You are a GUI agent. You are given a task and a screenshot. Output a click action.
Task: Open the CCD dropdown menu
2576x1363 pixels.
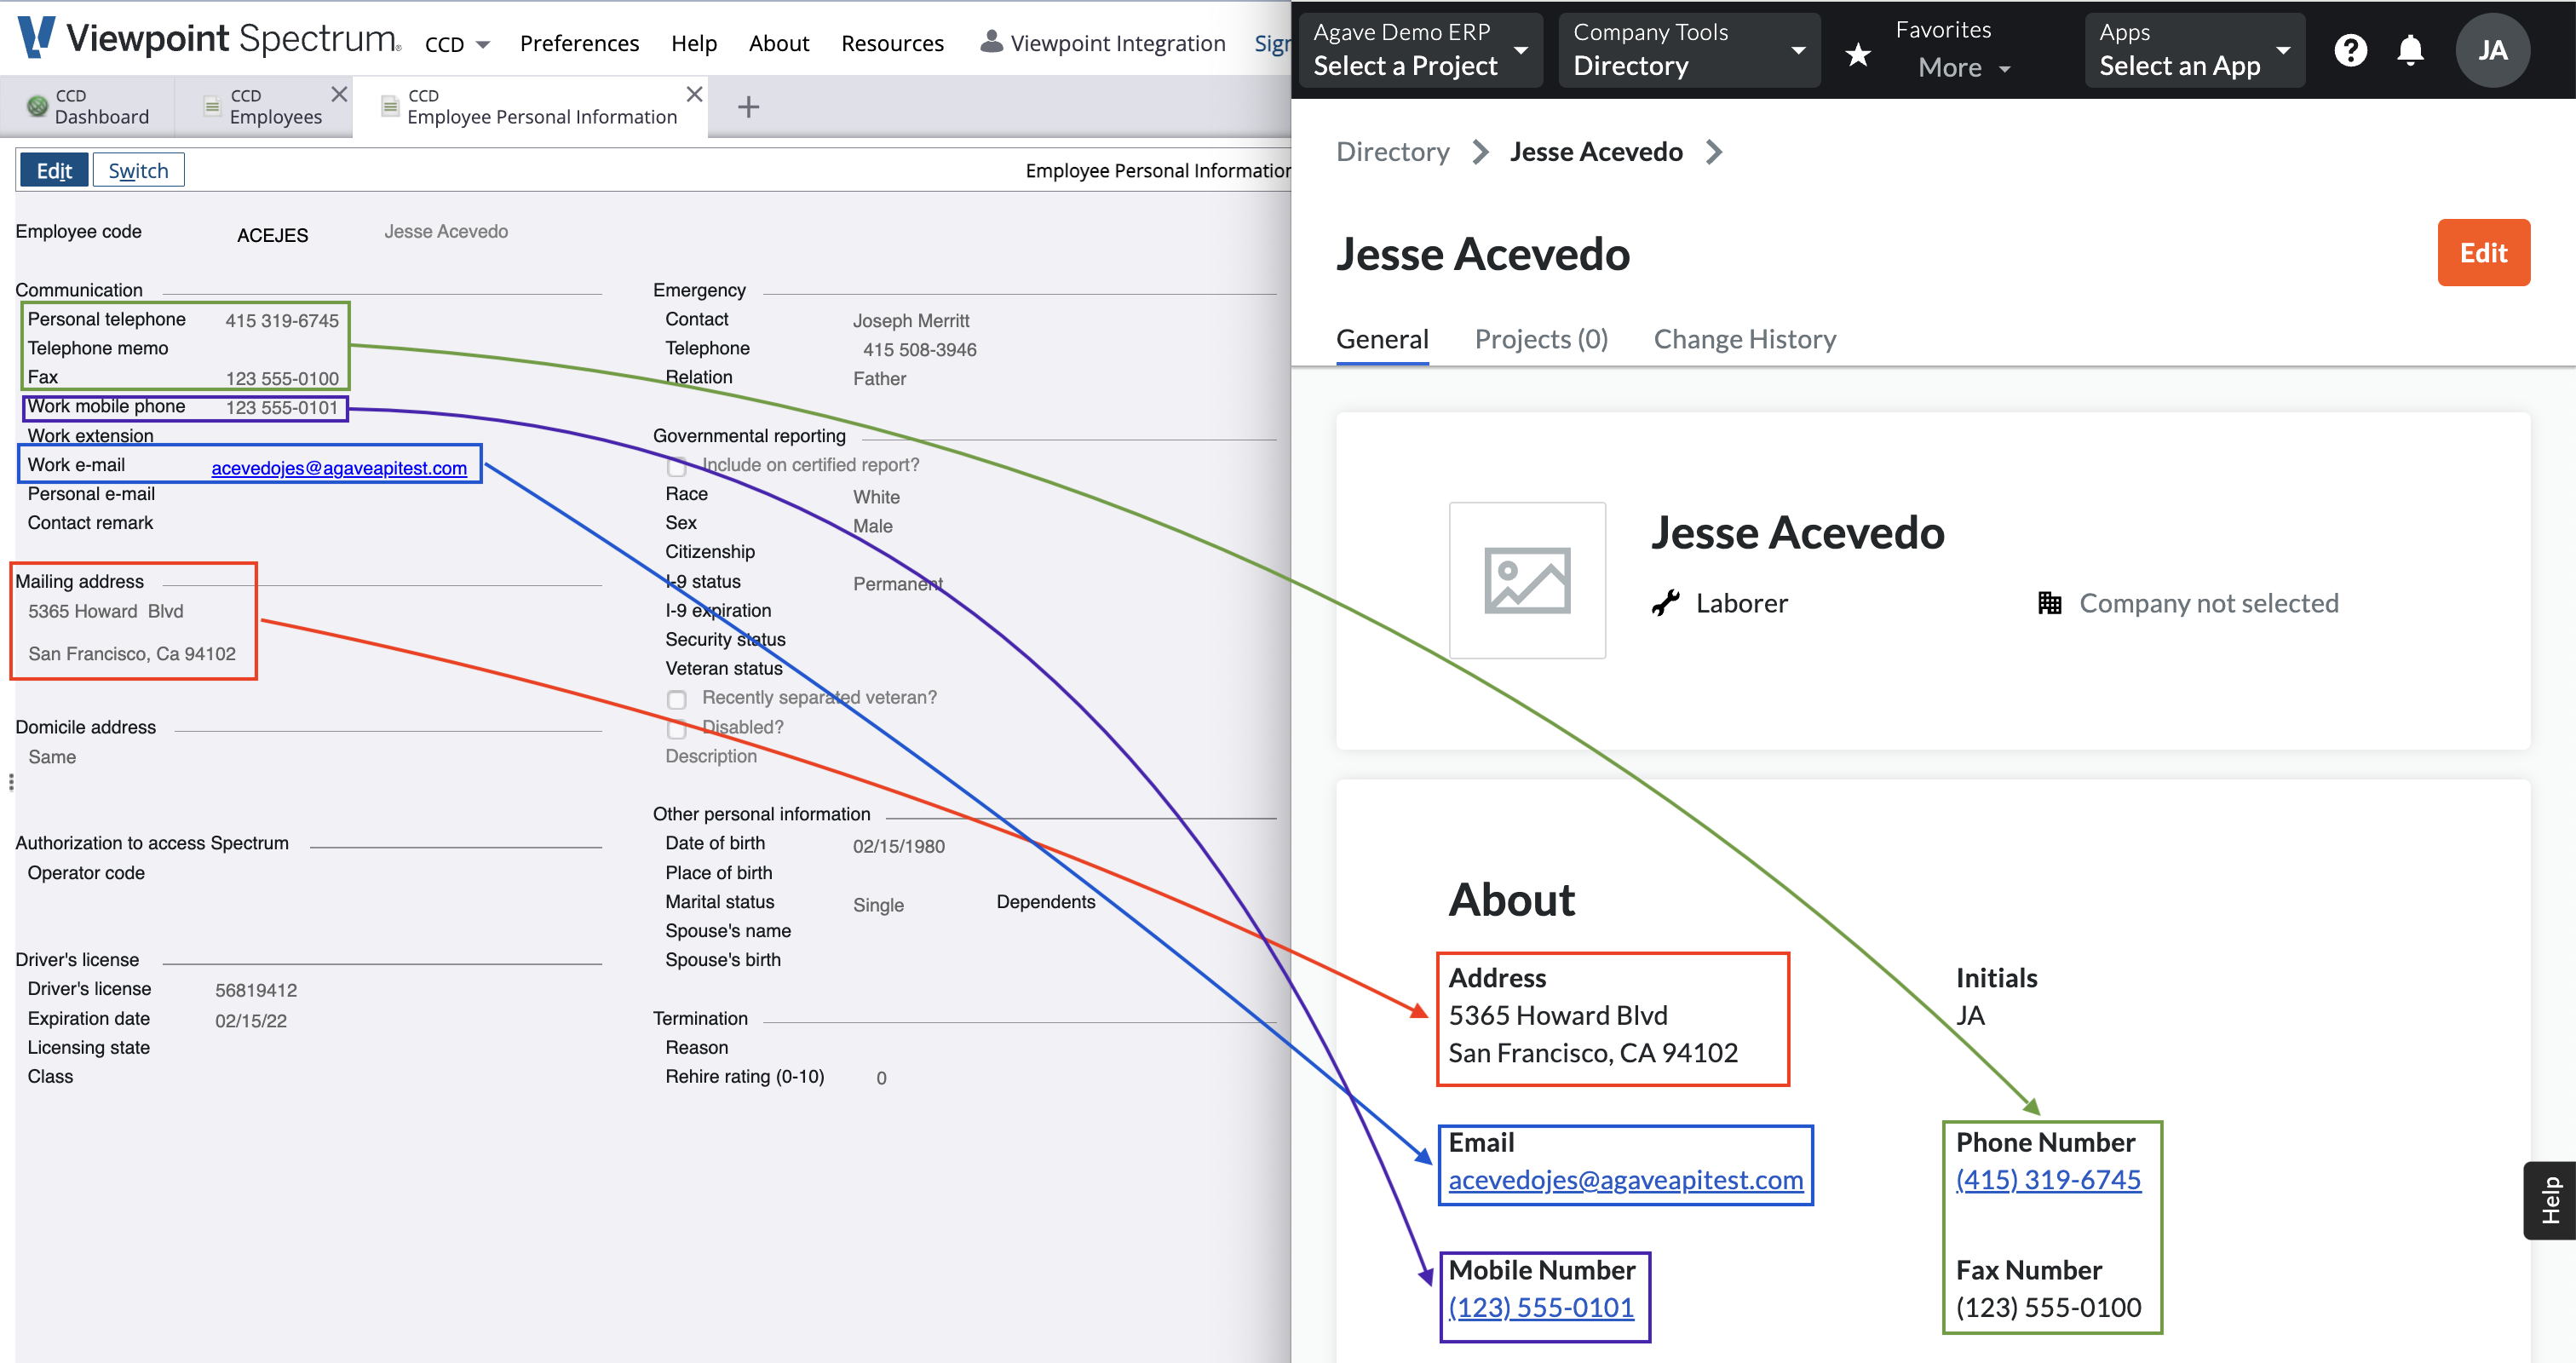[x=457, y=44]
